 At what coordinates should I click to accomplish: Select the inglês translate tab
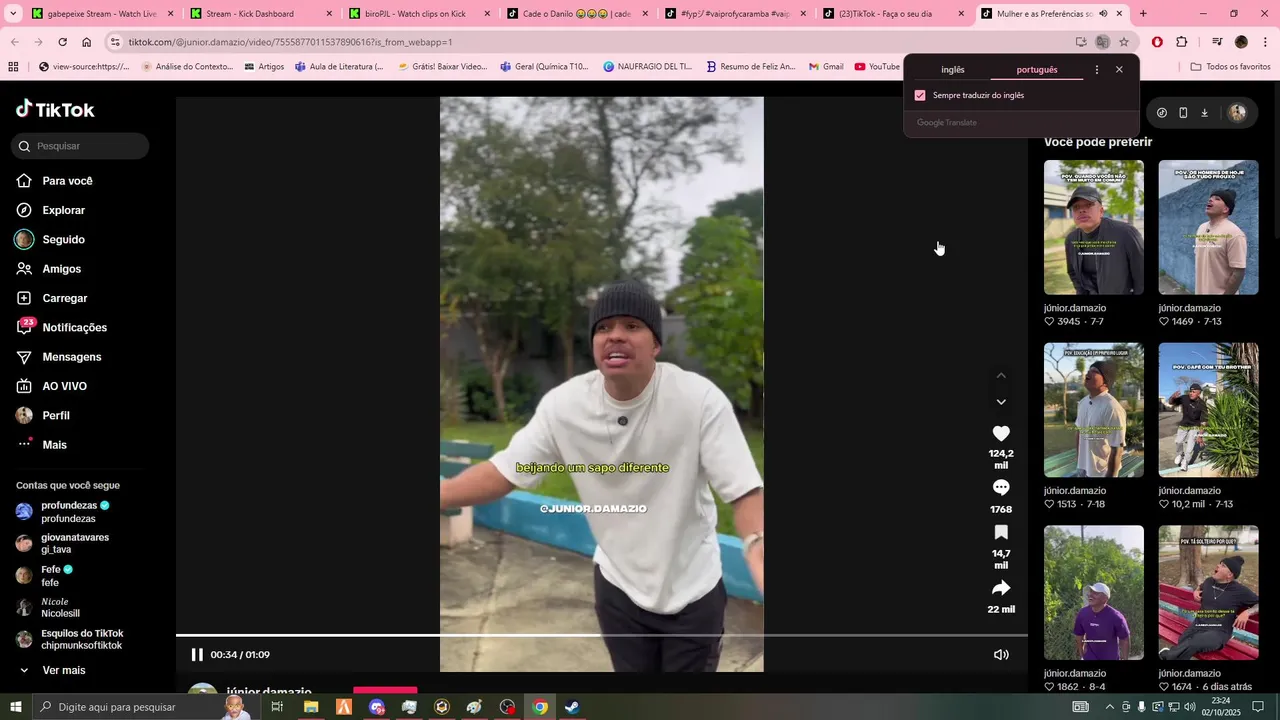953,70
